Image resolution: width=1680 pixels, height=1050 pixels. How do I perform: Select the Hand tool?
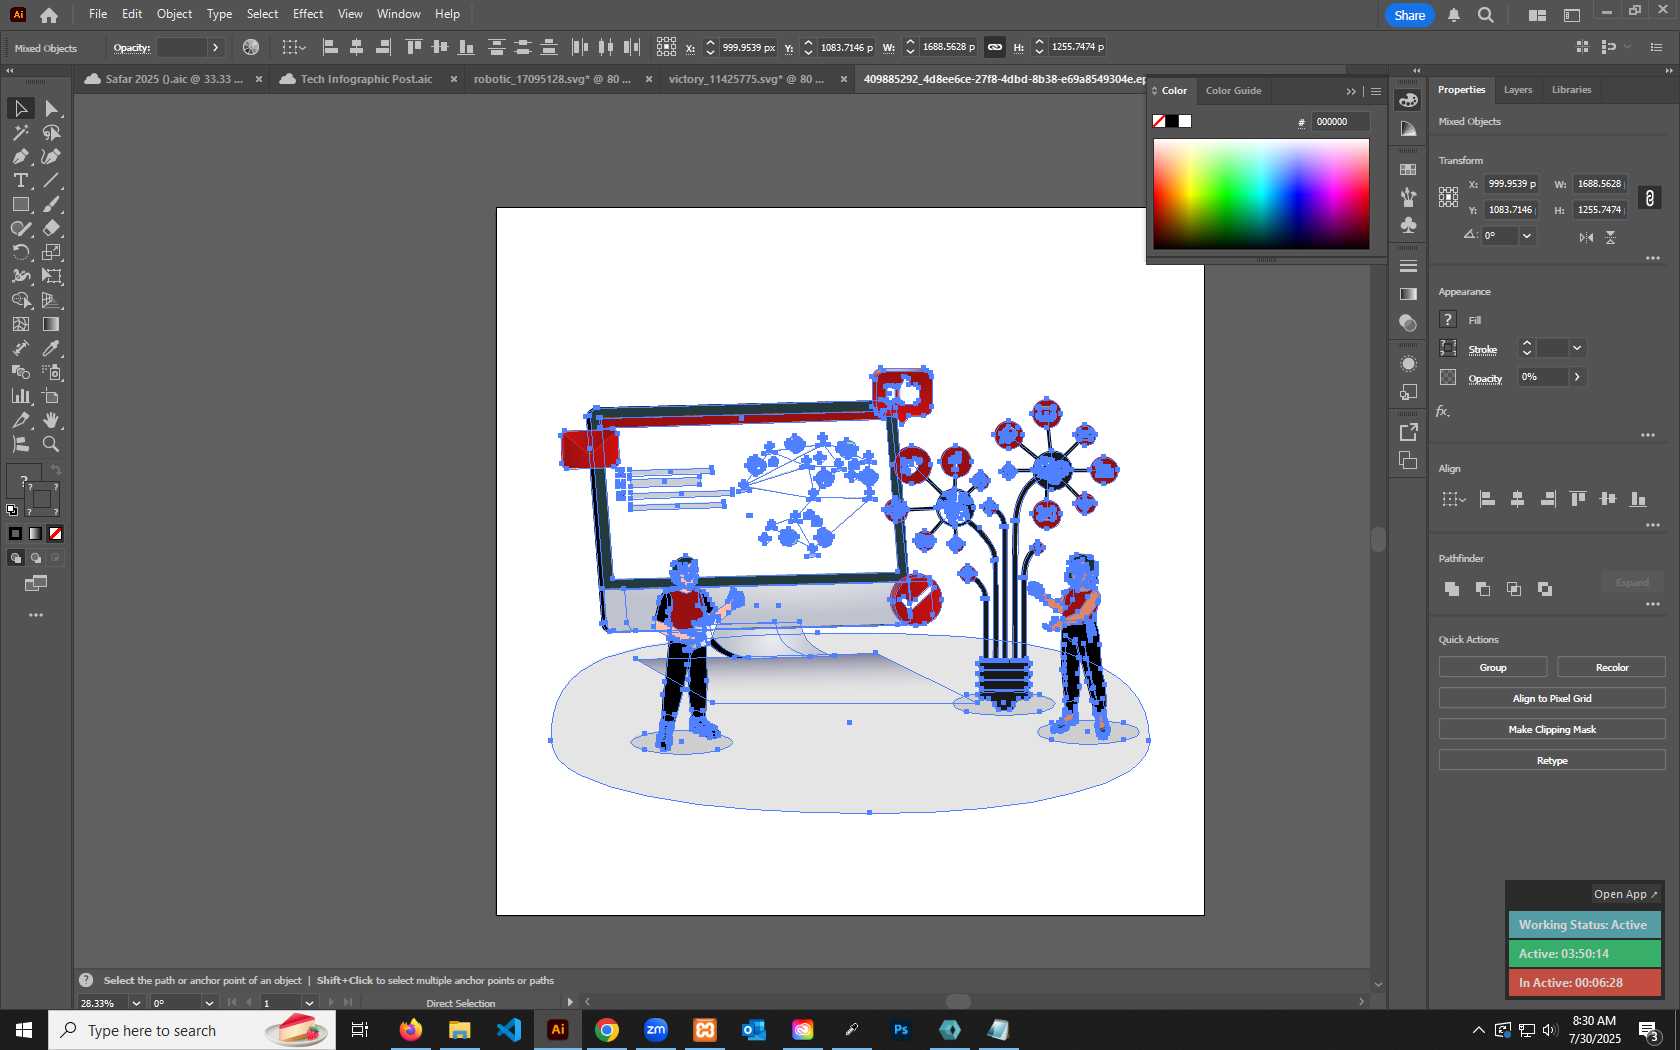52,420
